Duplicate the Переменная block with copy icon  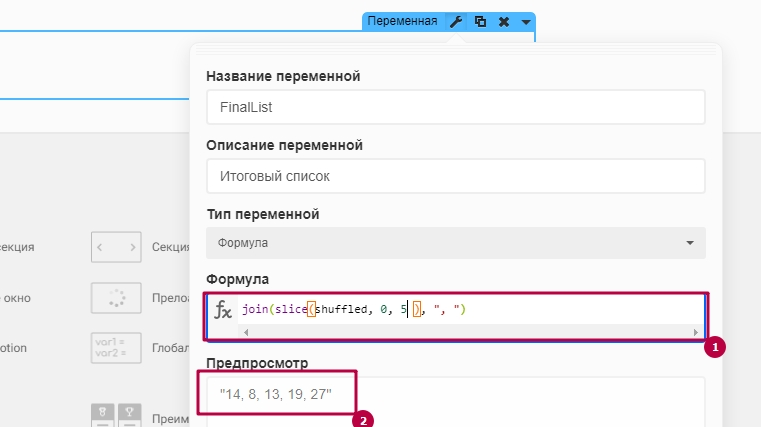[480, 21]
